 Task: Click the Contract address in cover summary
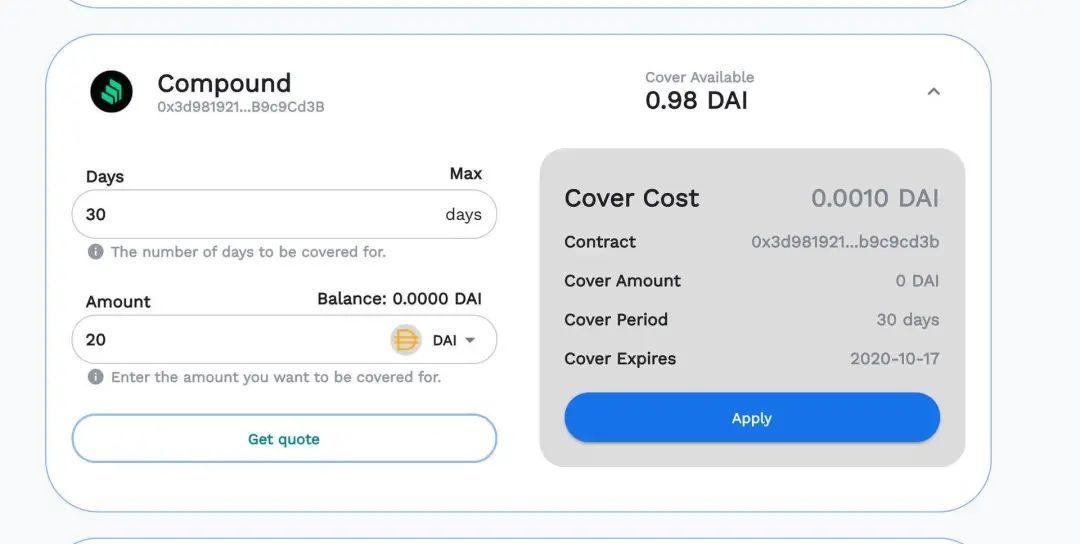point(844,242)
